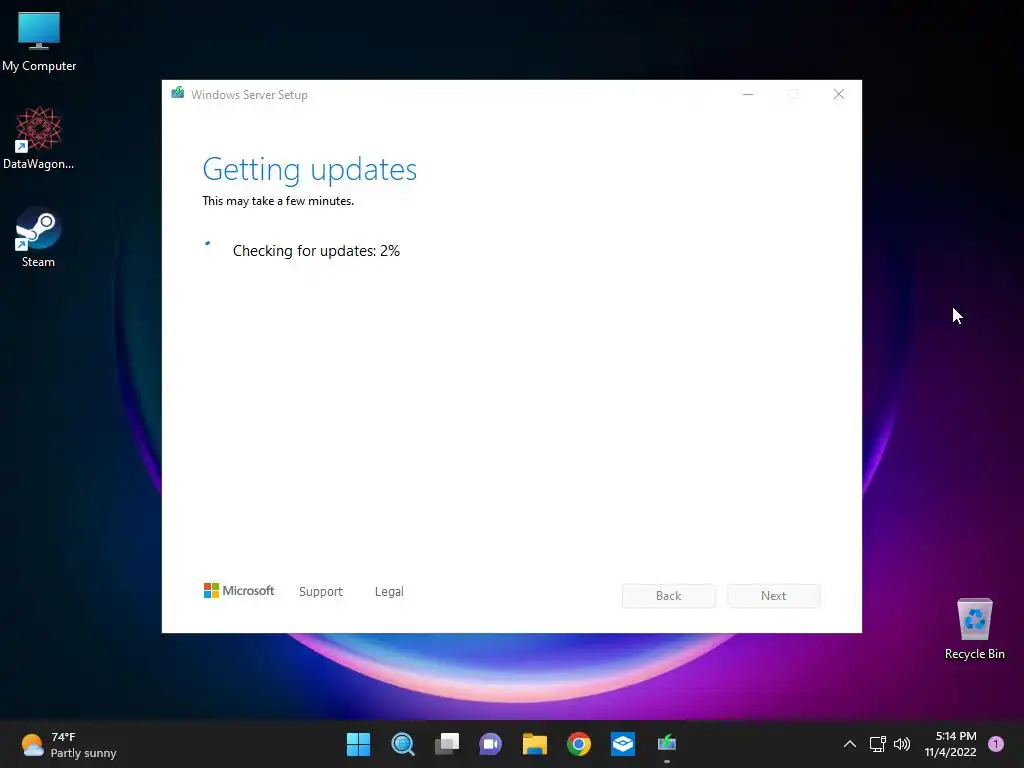
Task: Minimize the Windows Server Setup window
Action: [748, 95]
